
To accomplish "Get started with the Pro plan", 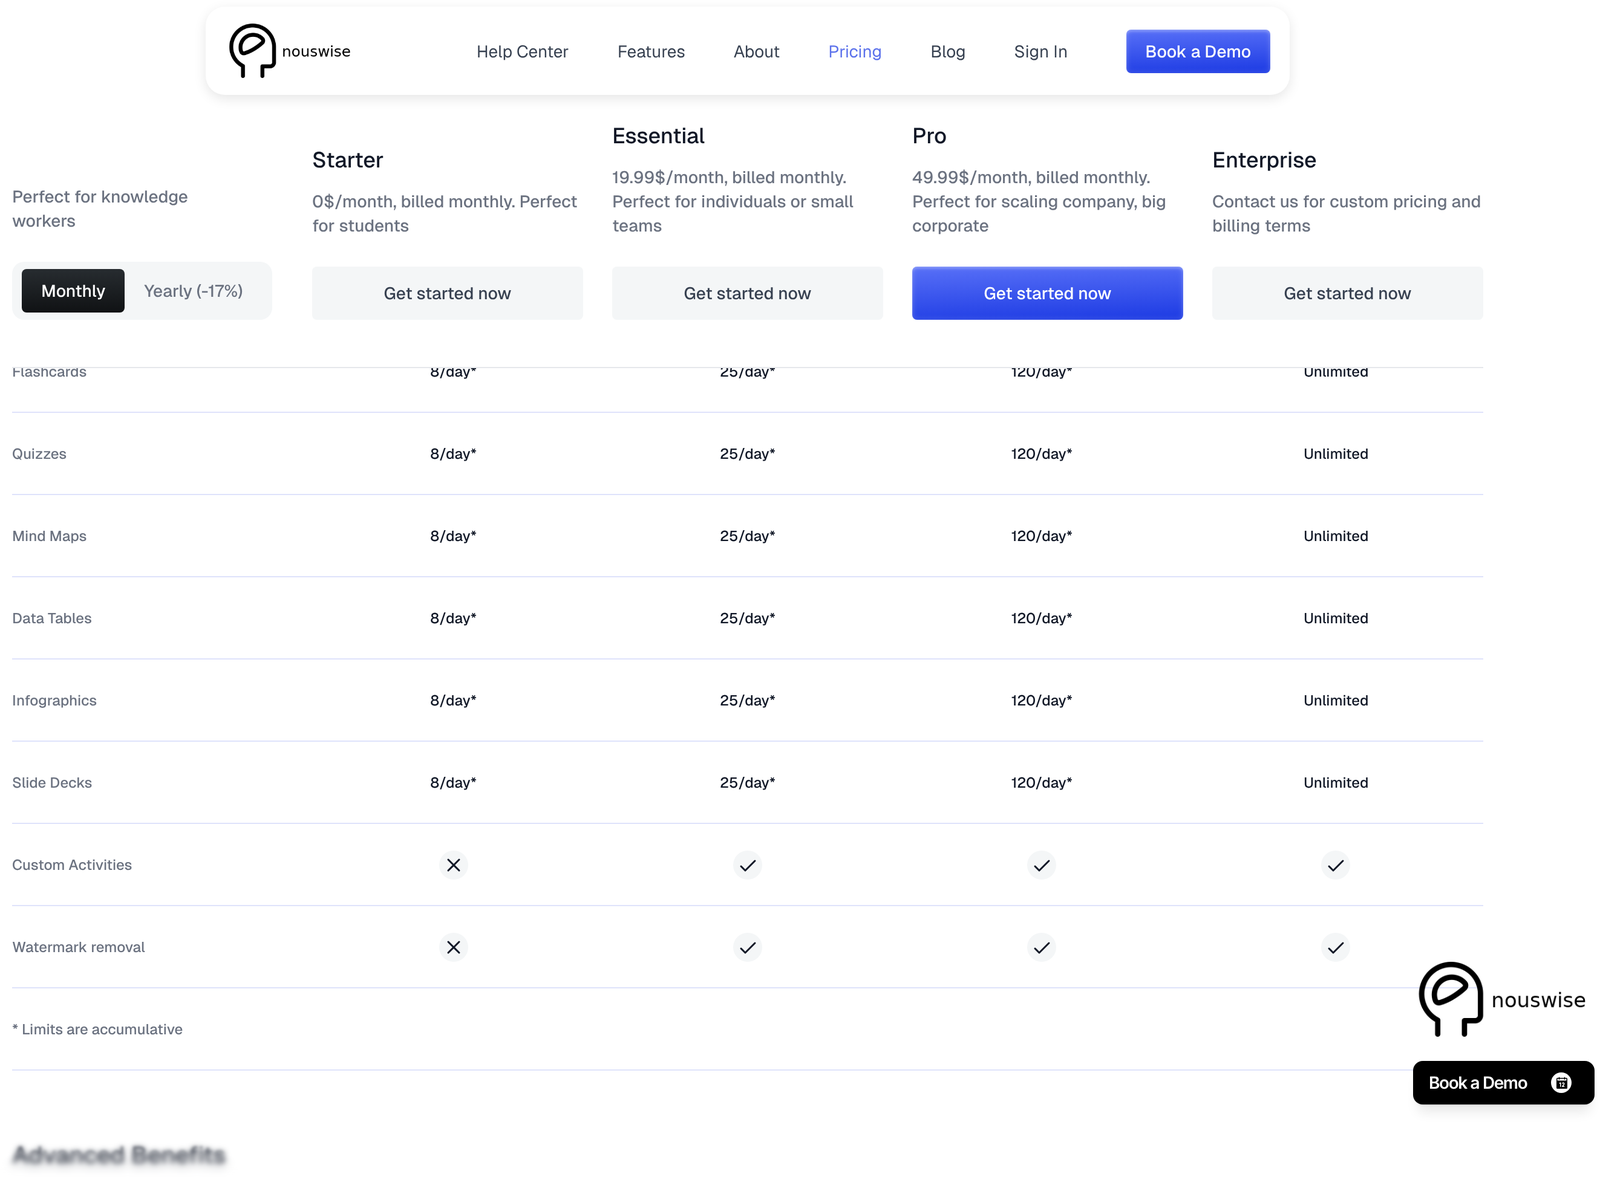I will click(1047, 293).
